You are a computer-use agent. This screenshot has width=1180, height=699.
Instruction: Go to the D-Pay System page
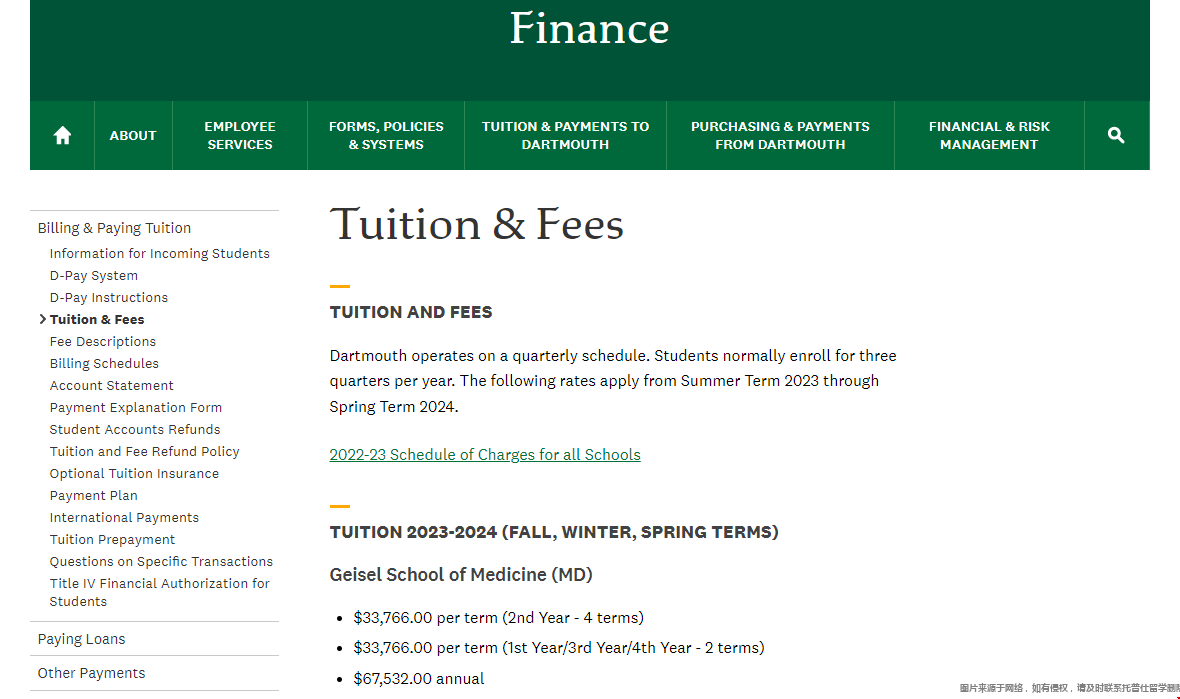click(x=94, y=275)
